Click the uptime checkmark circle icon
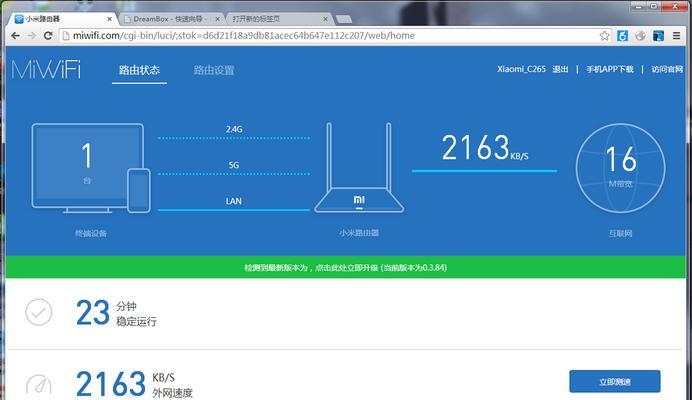 (39, 312)
